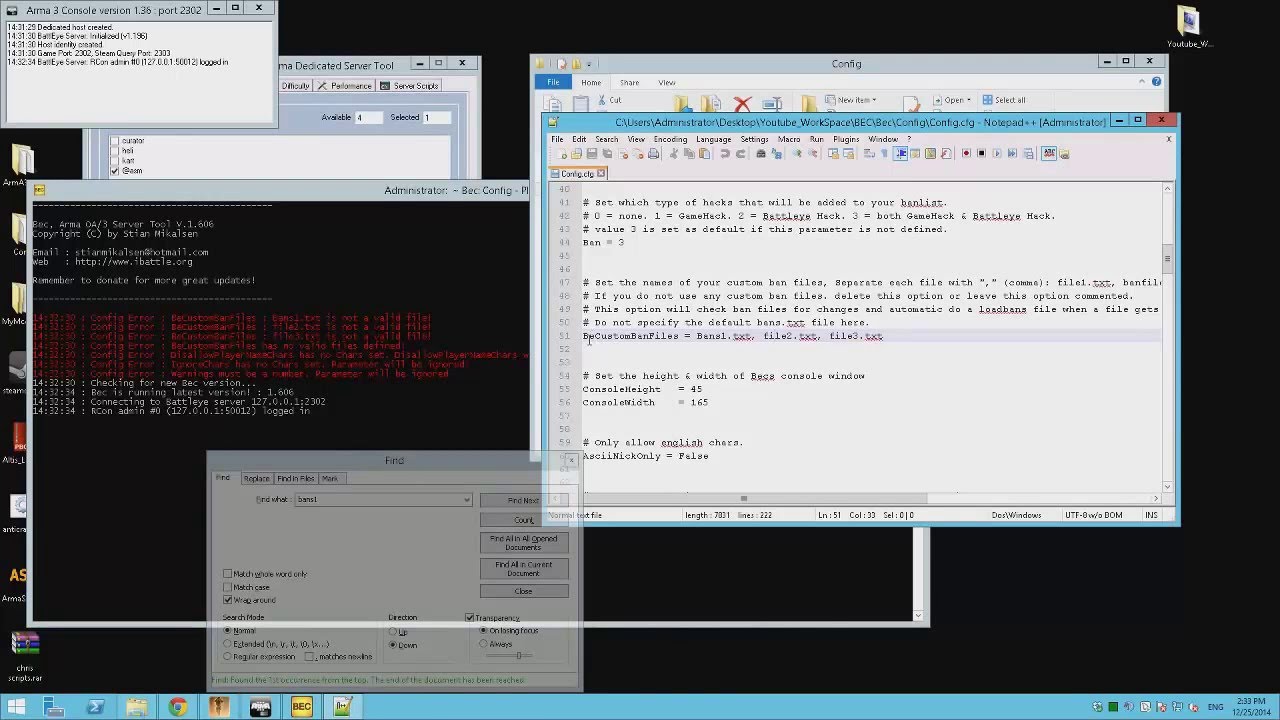The height and width of the screenshot is (720, 1280).
Task: Click the Playback macro icon in Notepad++
Action: click(x=996, y=154)
